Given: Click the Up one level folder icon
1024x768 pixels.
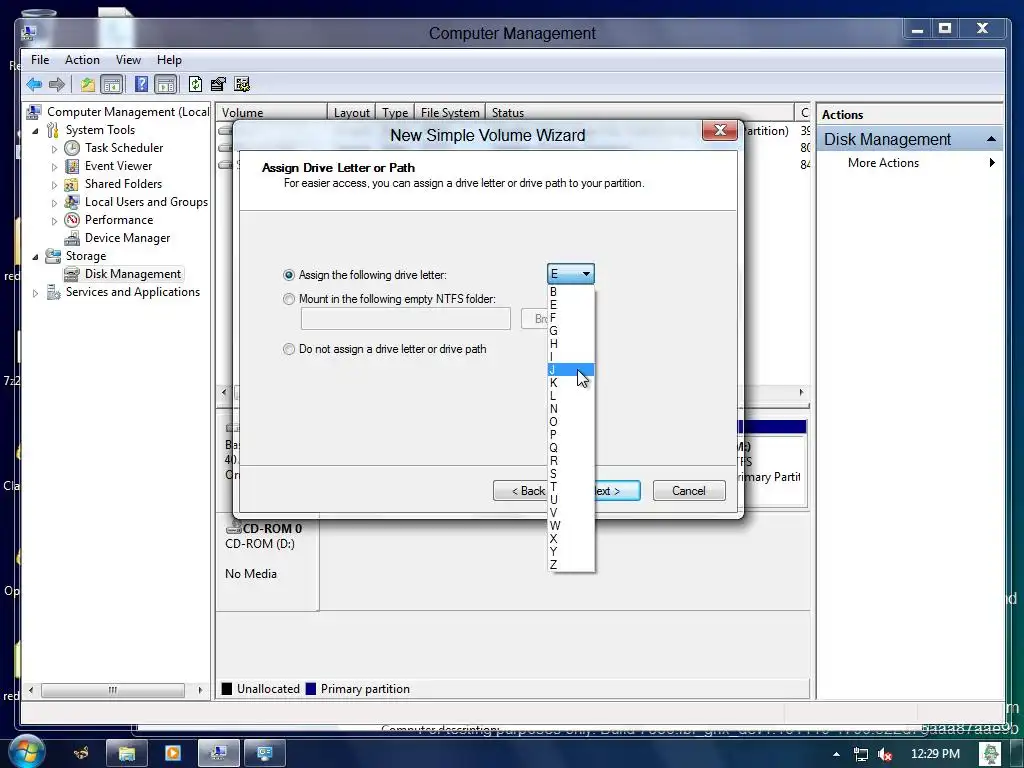Looking at the screenshot, I should 88,84.
